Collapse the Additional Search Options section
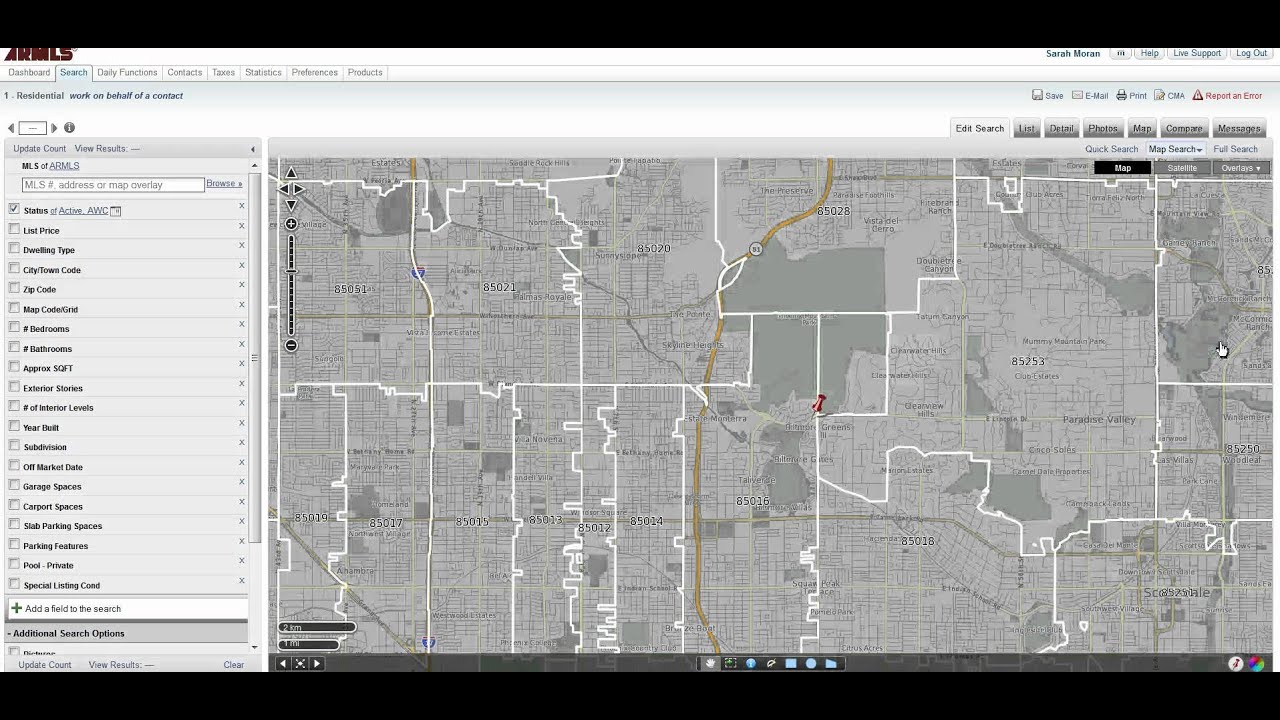This screenshot has width=1280, height=720. coord(68,633)
